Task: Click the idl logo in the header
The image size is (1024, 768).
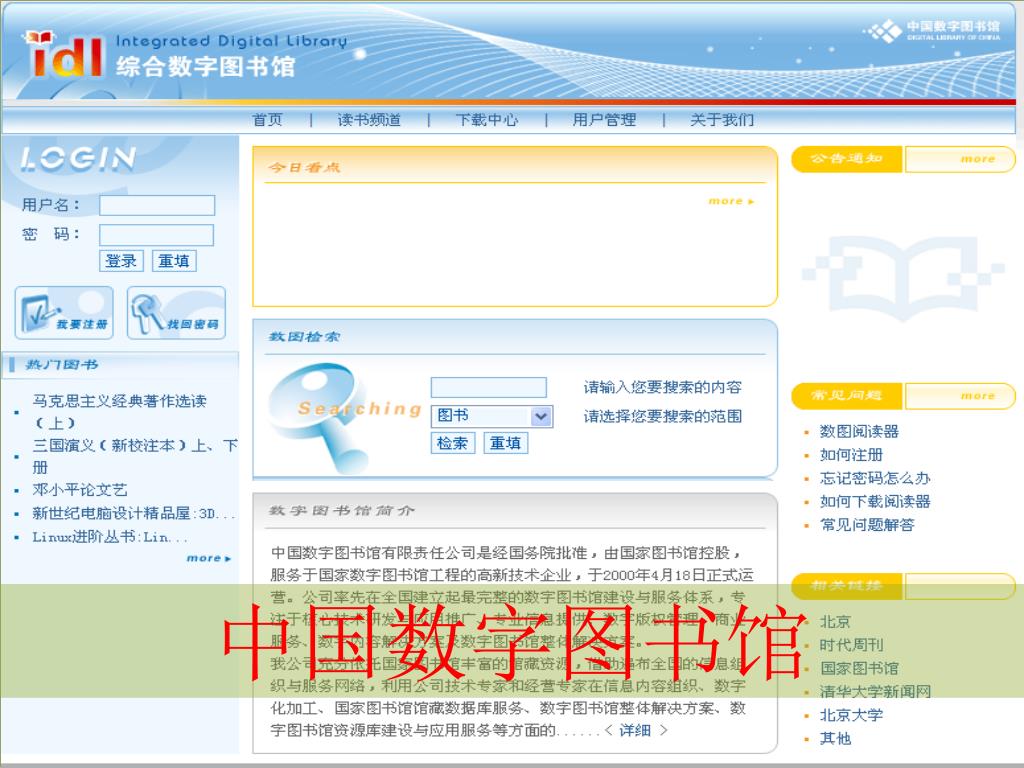Action: coord(63,54)
